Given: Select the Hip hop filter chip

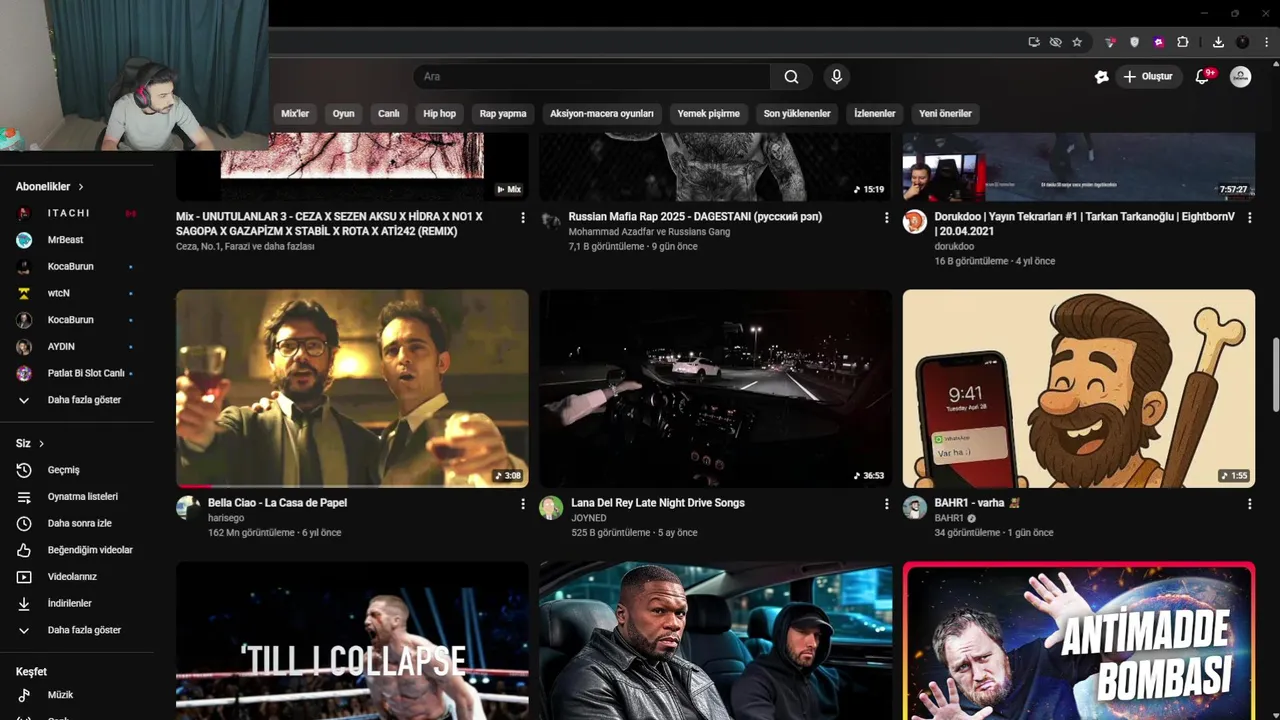Looking at the screenshot, I should [439, 114].
